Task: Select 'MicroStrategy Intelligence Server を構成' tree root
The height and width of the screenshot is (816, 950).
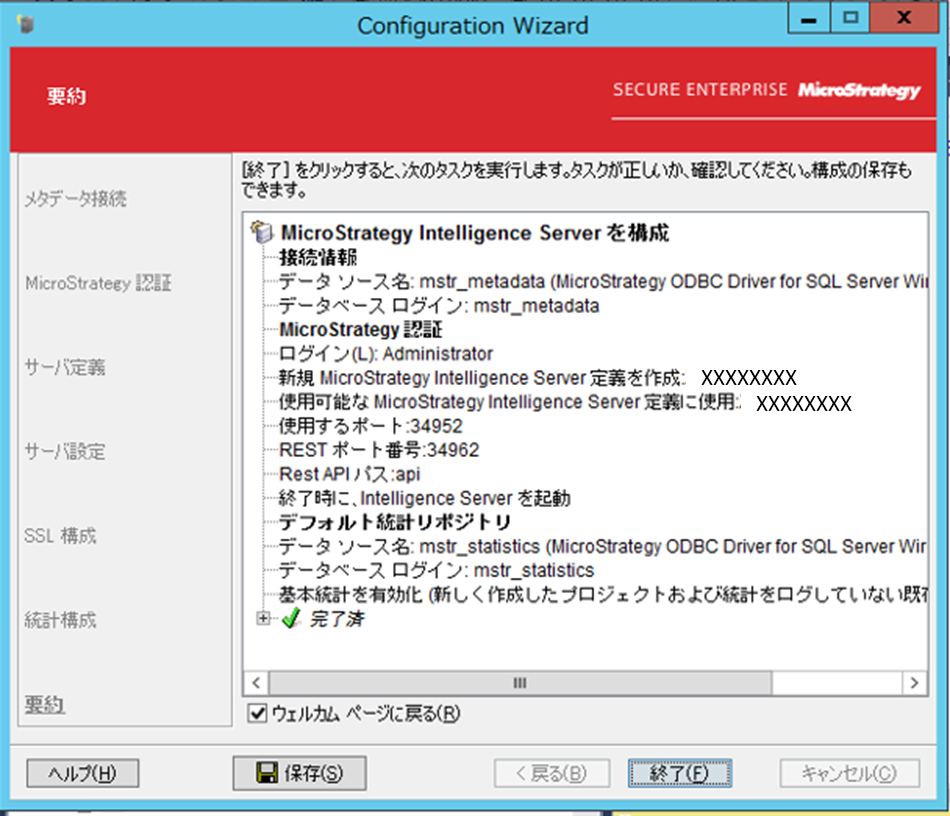Action: click(475, 233)
